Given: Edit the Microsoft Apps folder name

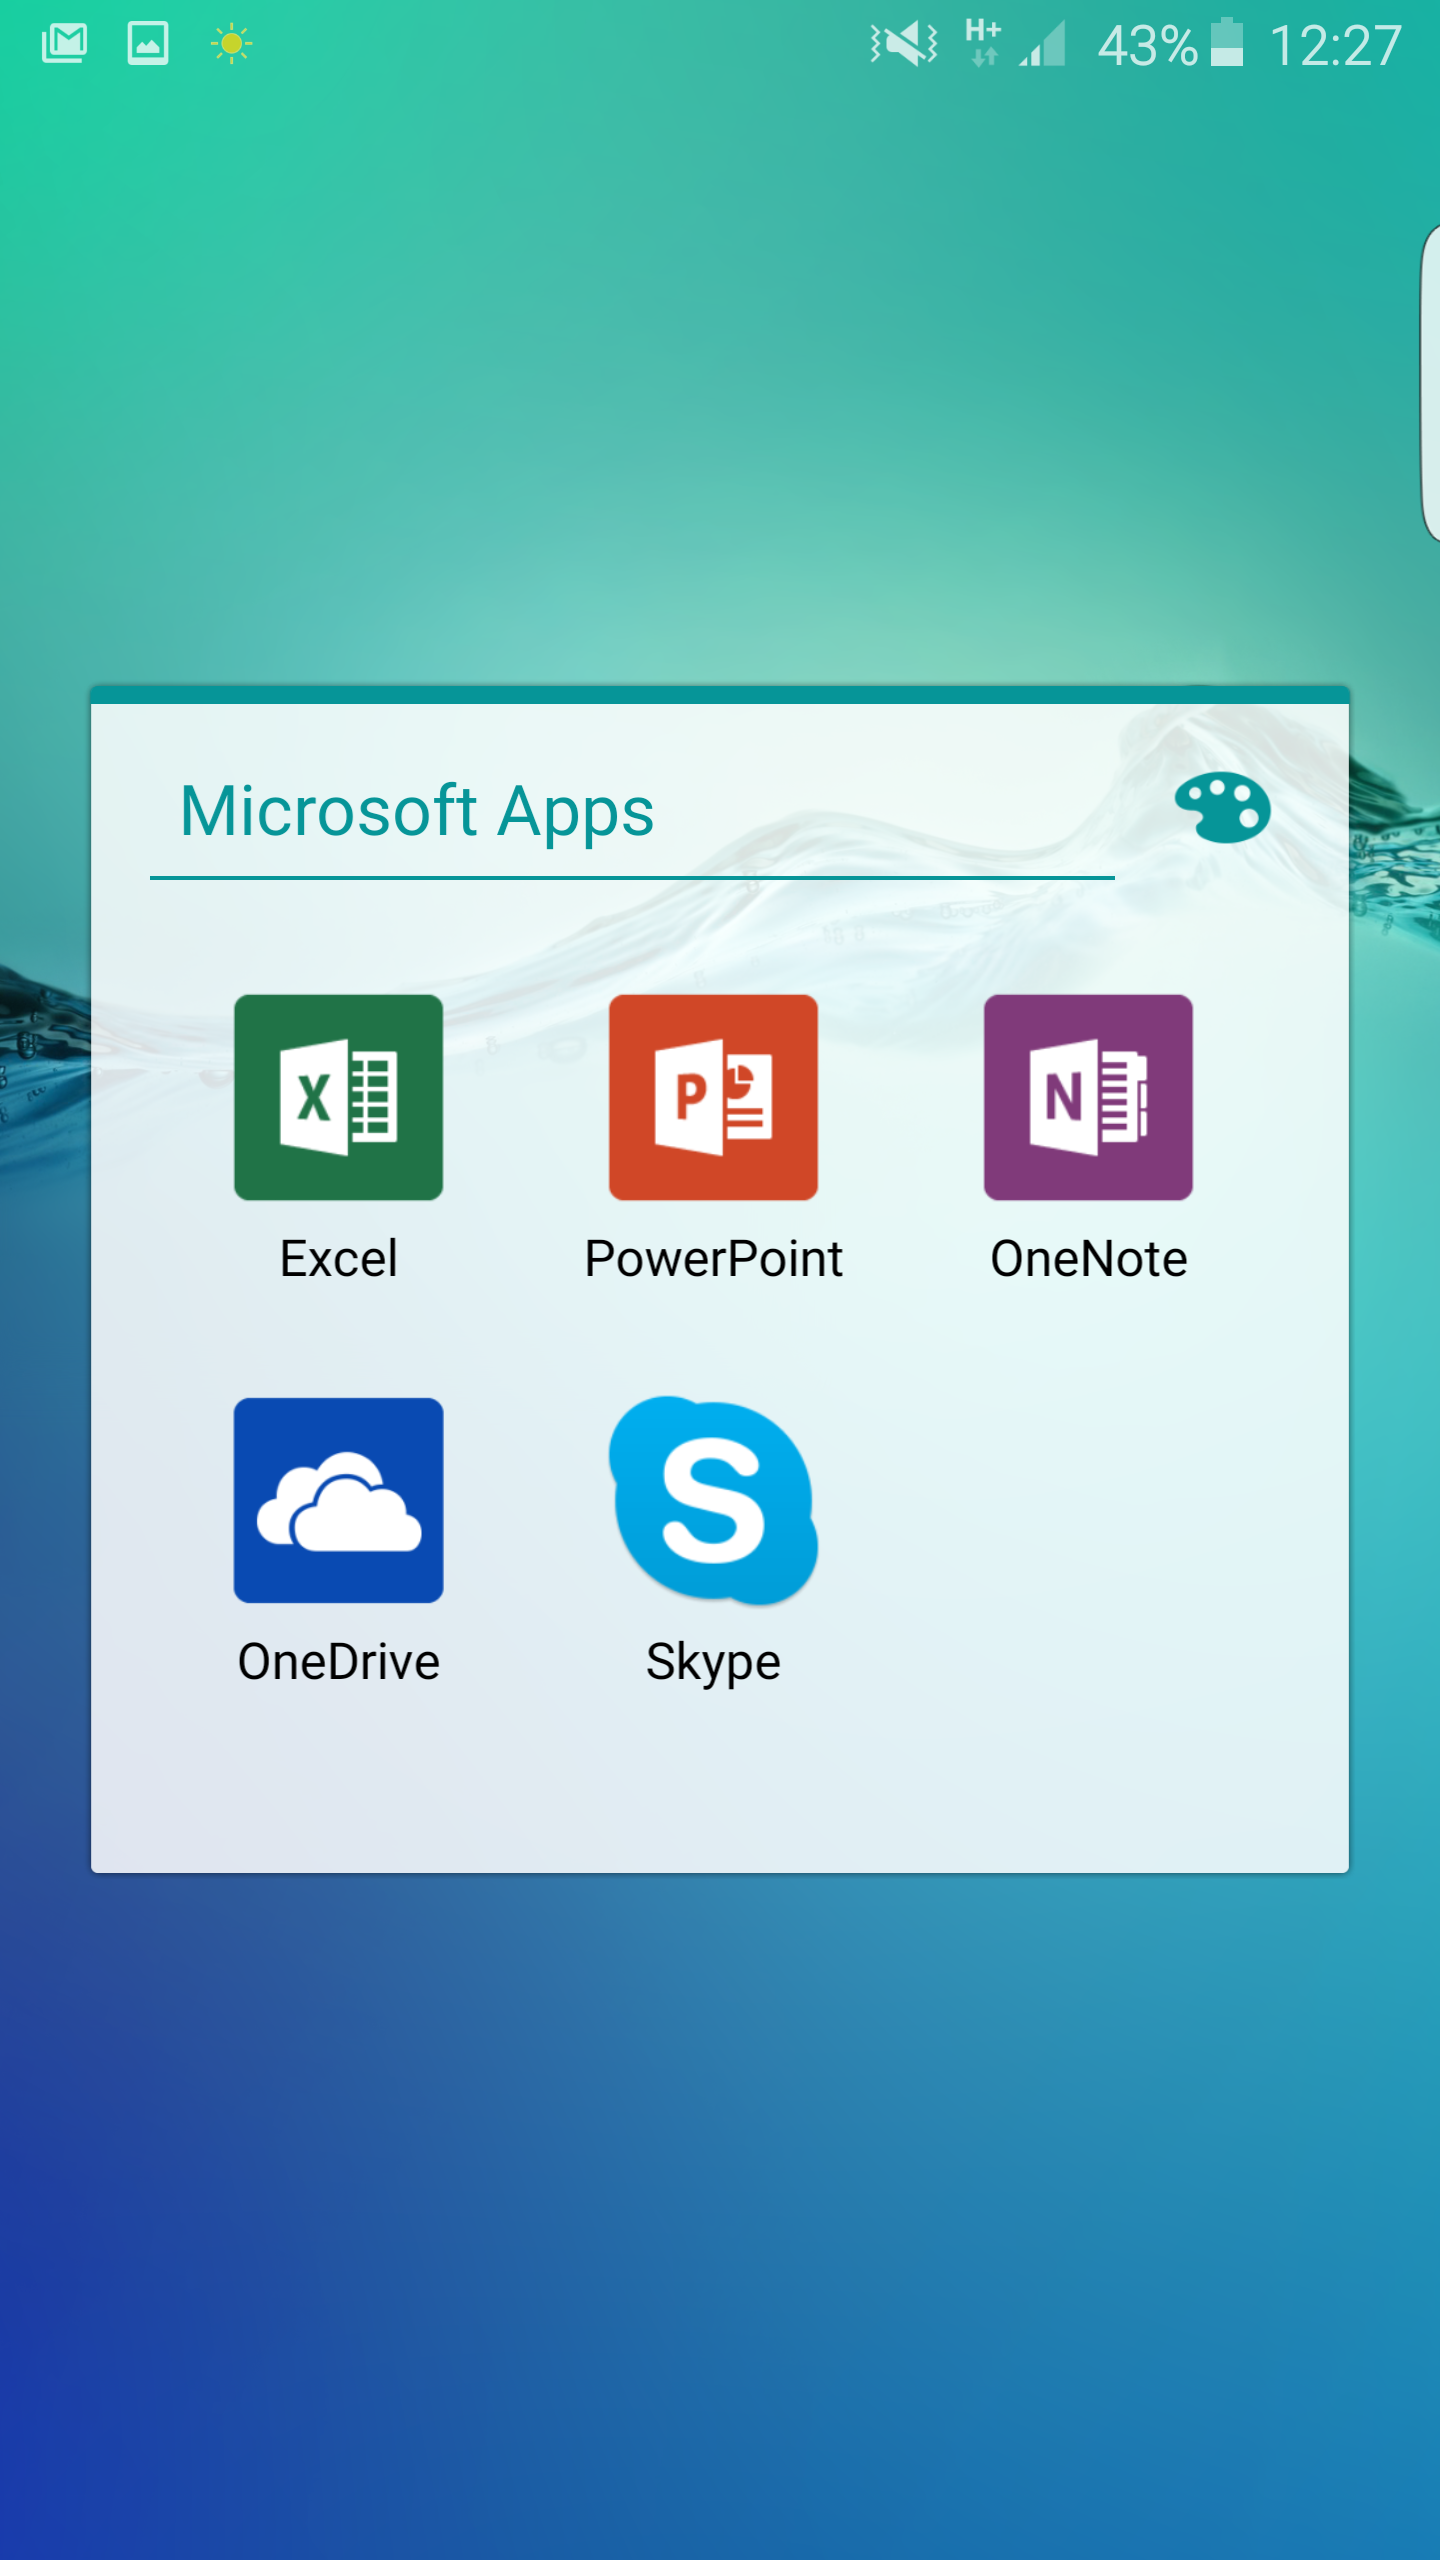Looking at the screenshot, I should tap(417, 811).
